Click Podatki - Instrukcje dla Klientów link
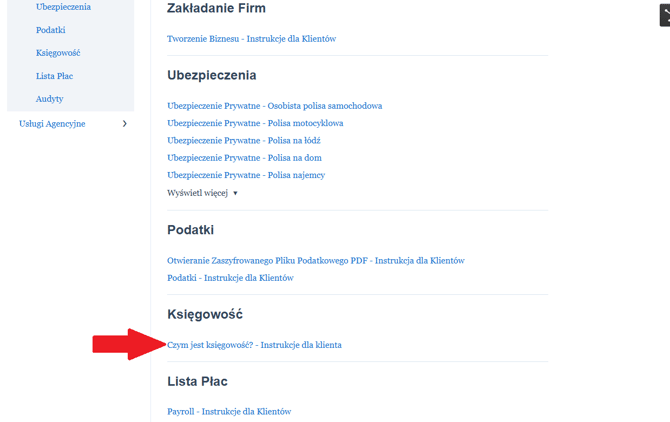This screenshot has height=422, width=670. pyautogui.click(x=230, y=278)
